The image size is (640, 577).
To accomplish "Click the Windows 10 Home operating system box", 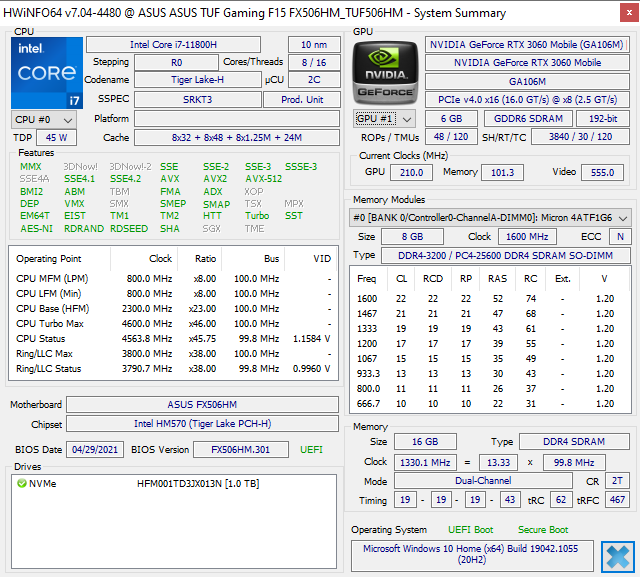I will pos(472,556).
